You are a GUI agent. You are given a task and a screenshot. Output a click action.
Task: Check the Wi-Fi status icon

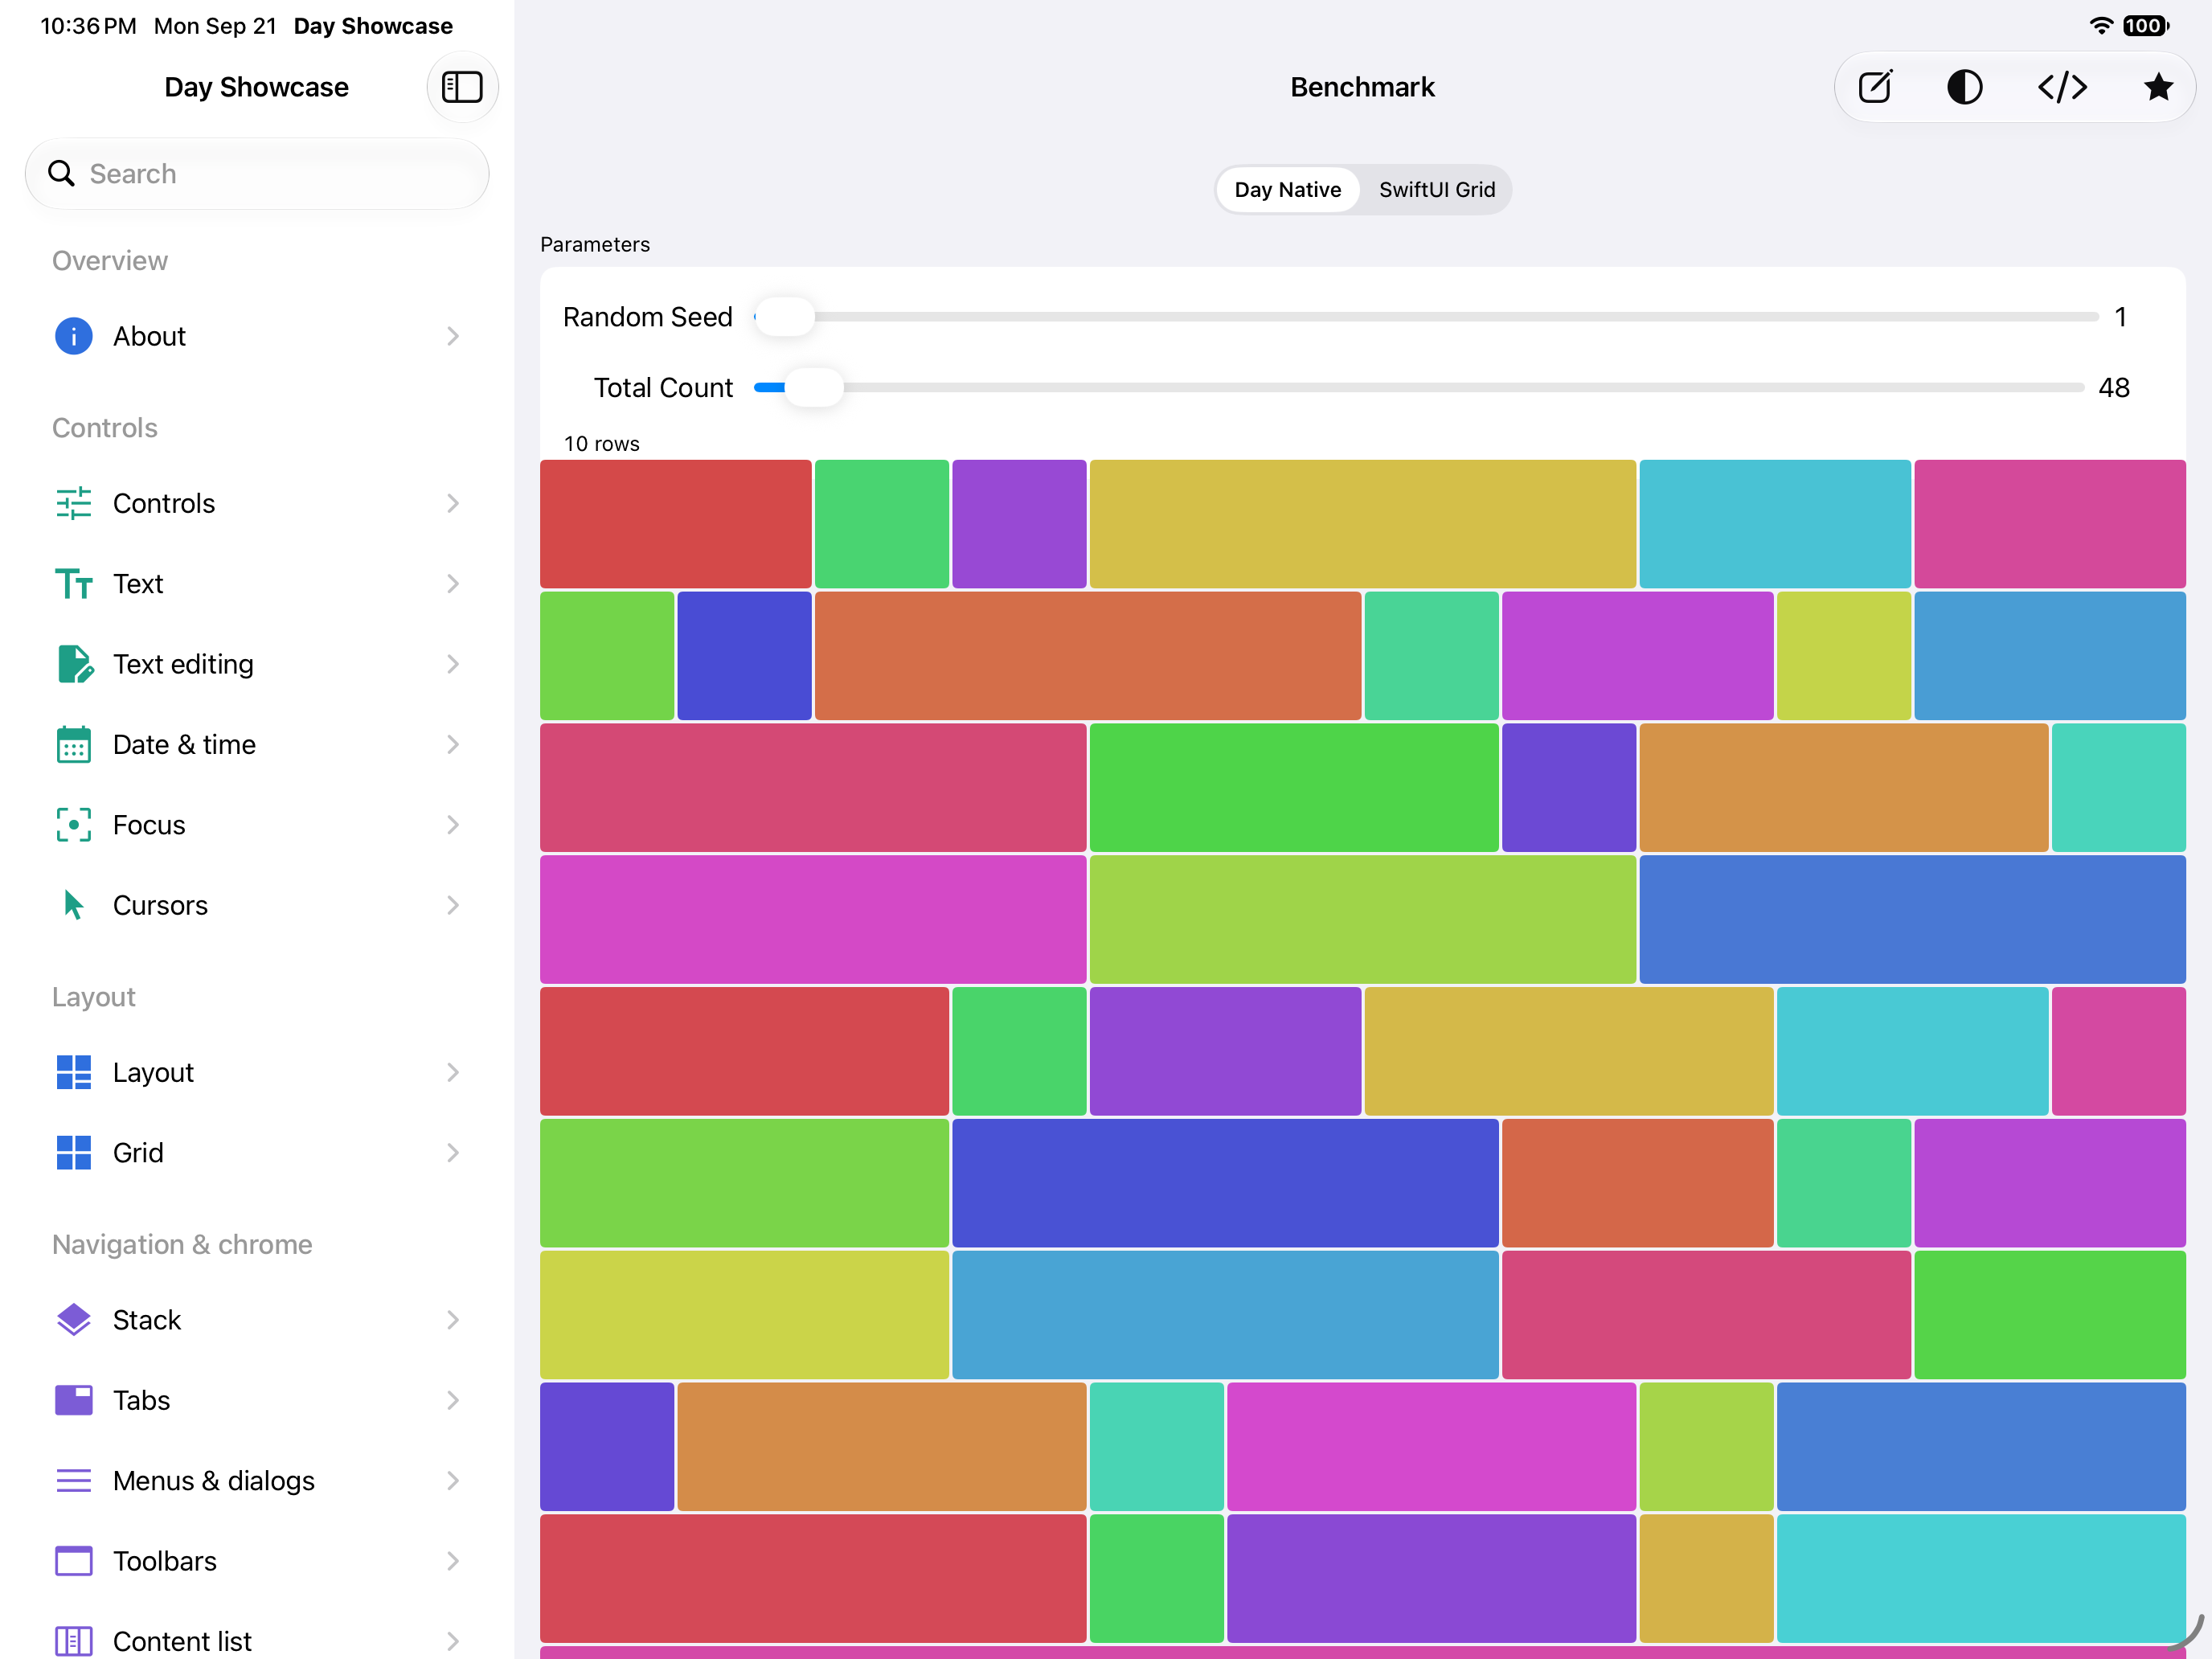tap(2101, 26)
